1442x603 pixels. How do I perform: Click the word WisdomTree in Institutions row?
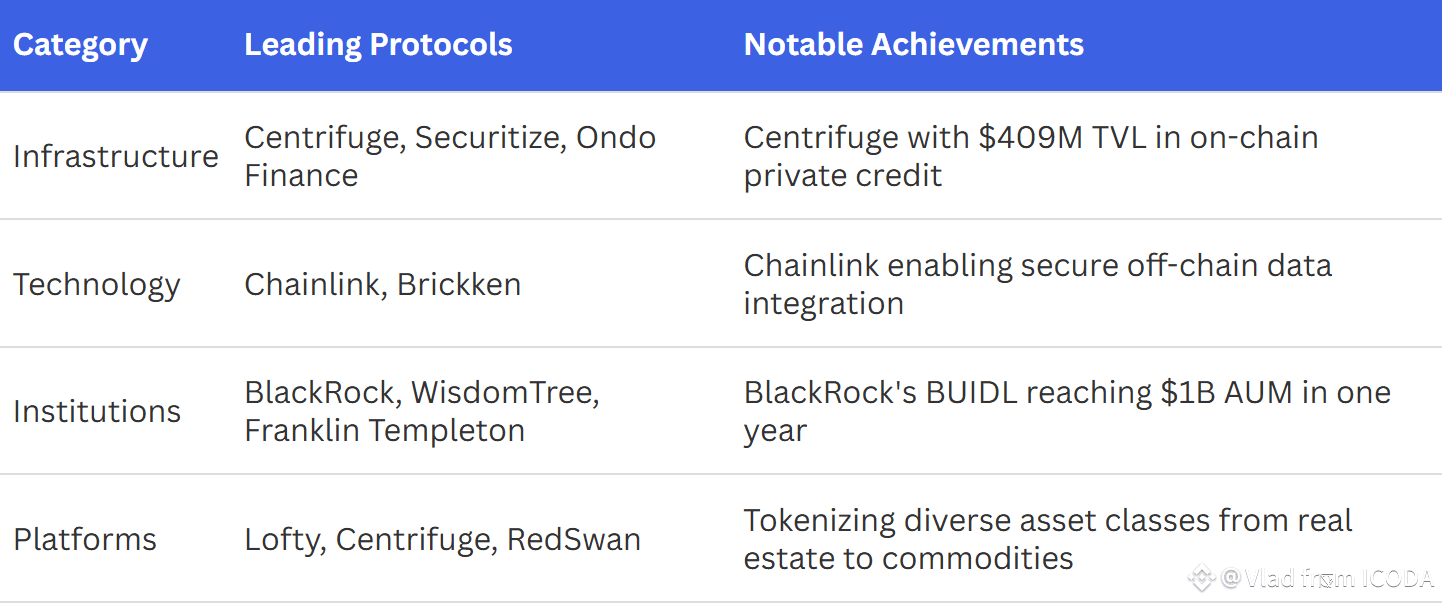coord(505,392)
